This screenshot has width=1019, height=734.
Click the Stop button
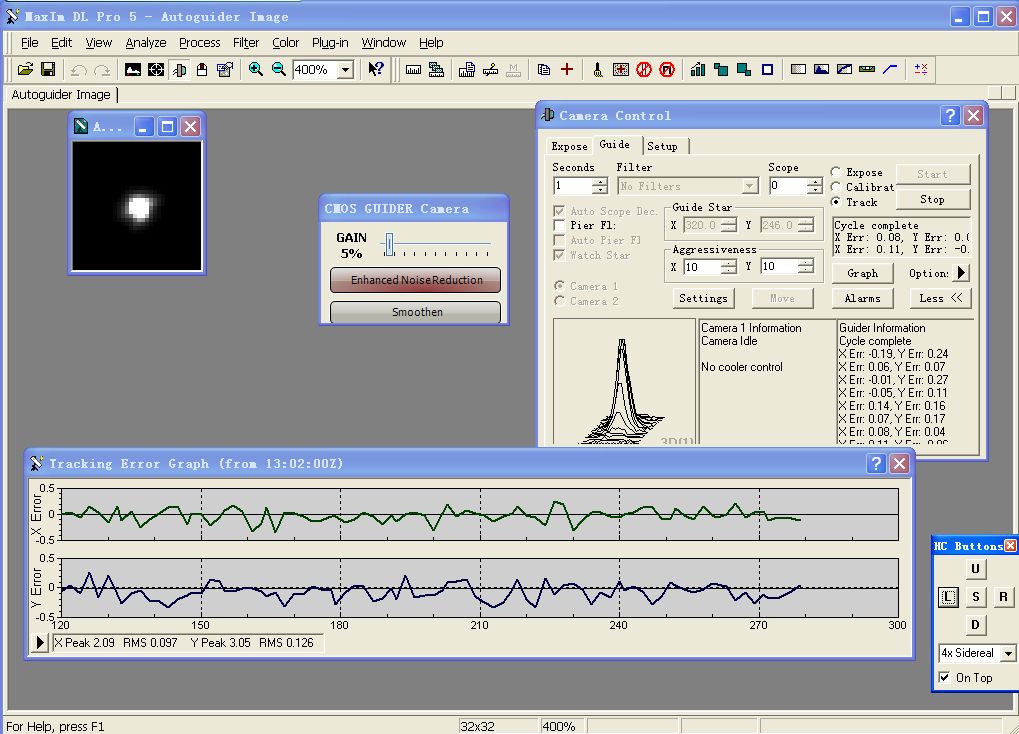tap(933, 200)
